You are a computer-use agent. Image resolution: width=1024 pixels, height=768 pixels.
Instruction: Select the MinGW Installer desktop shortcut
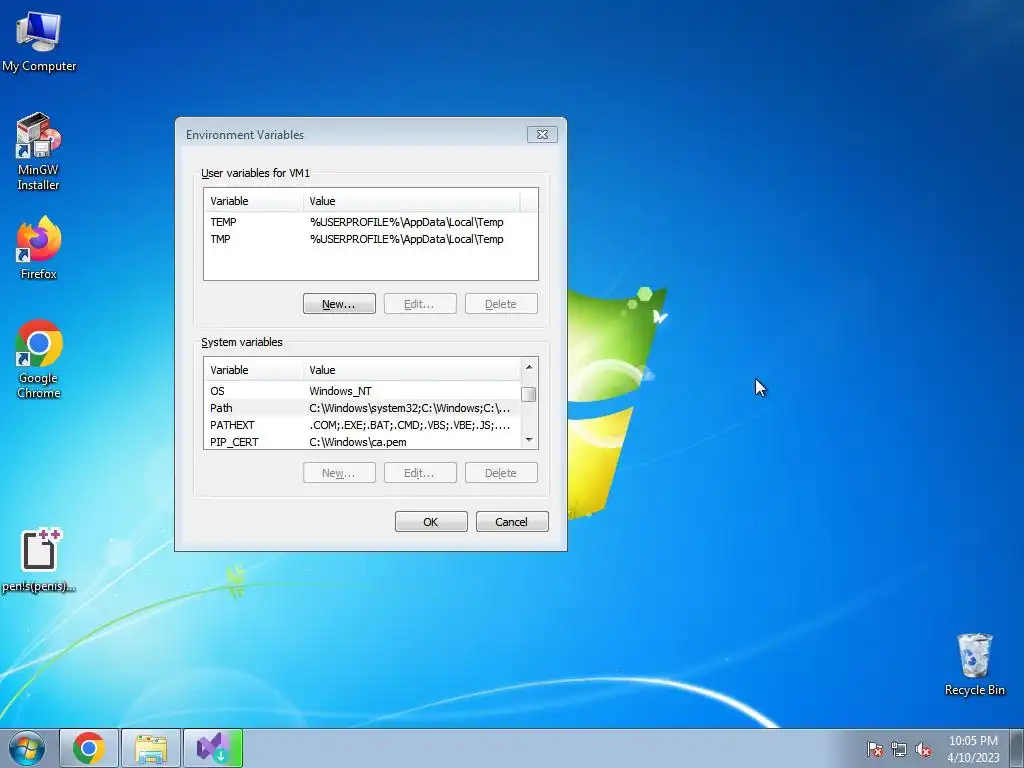coord(39,151)
